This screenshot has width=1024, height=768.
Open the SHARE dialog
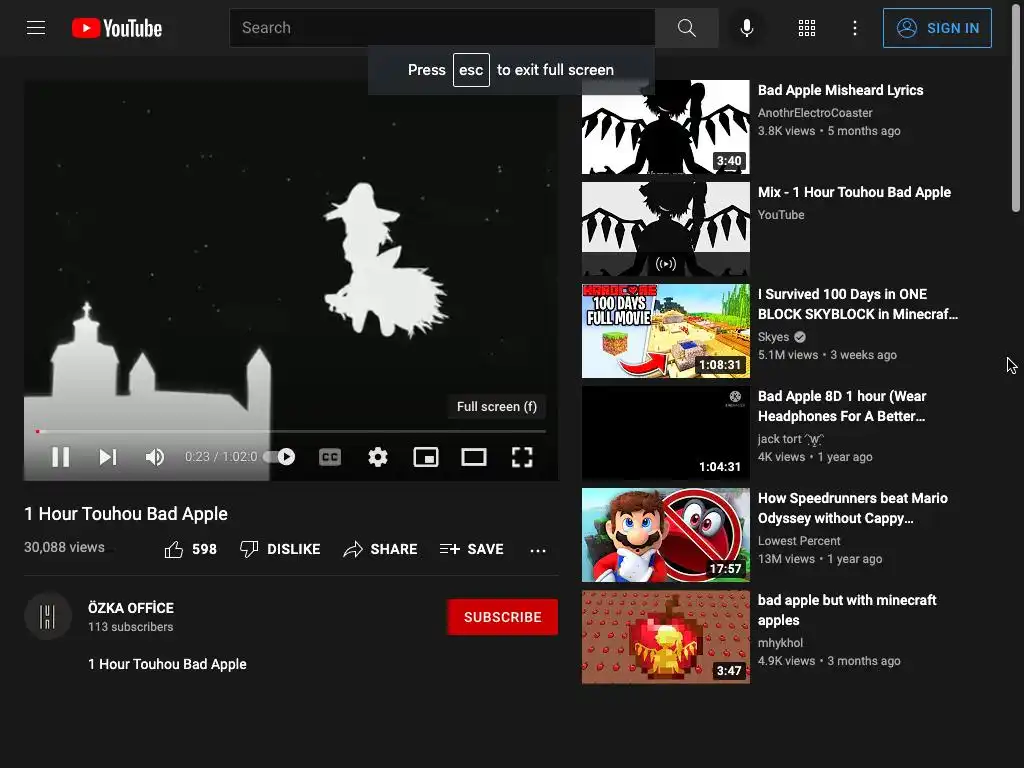click(380, 549)
